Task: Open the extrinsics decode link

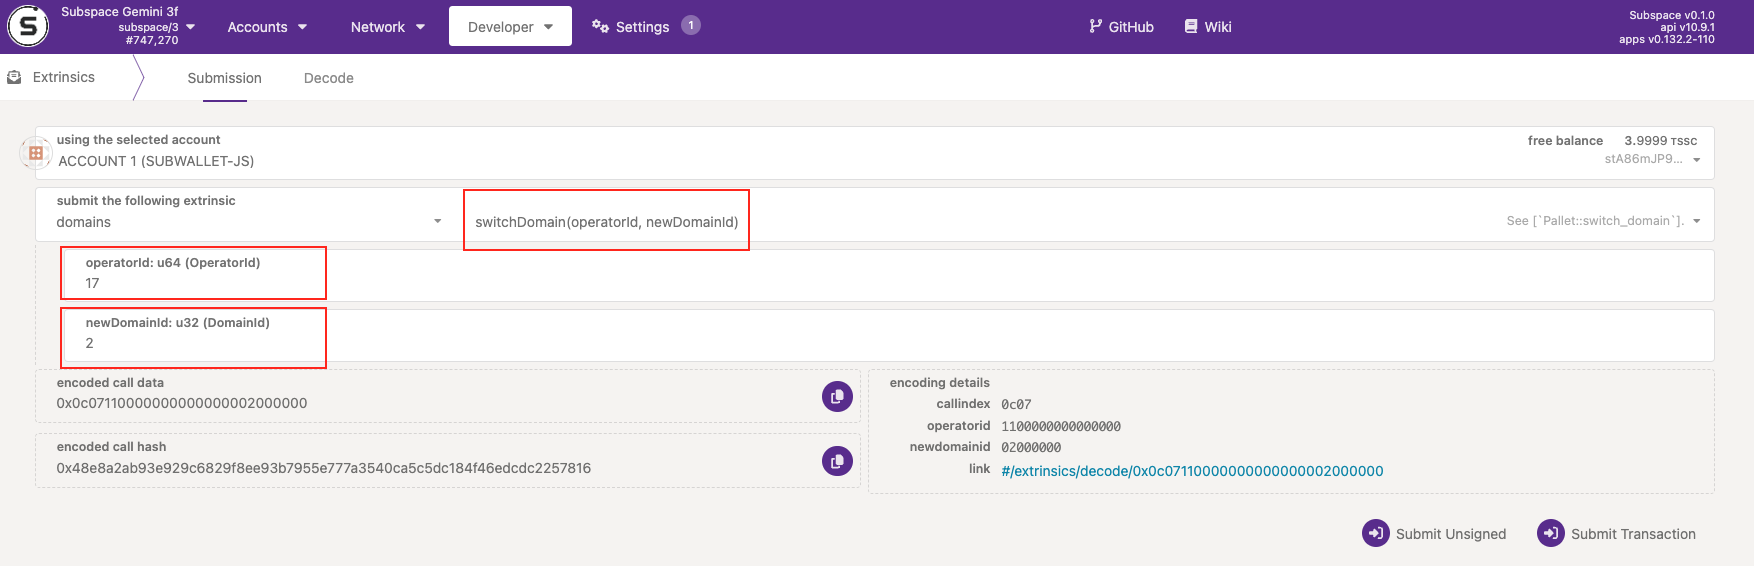Action: point(1192,471)
